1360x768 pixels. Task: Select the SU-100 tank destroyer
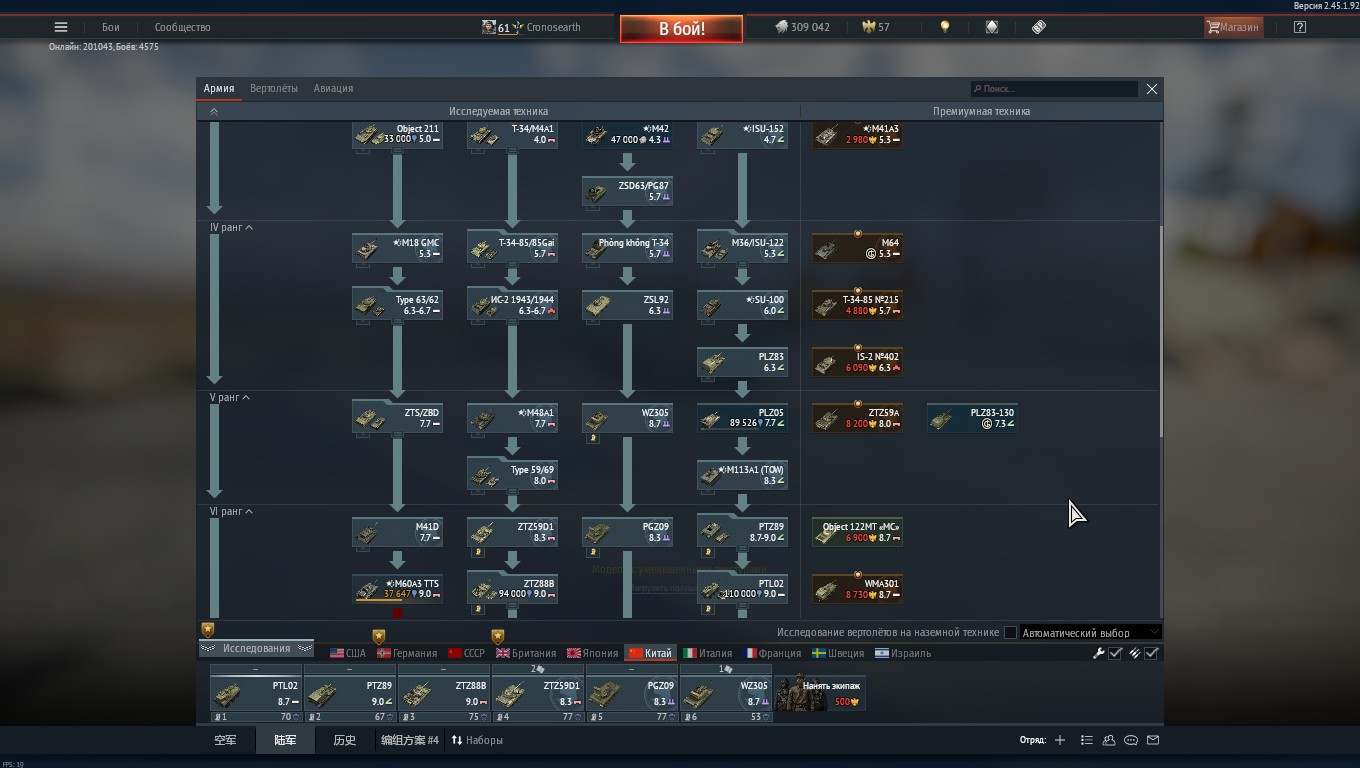742,306
